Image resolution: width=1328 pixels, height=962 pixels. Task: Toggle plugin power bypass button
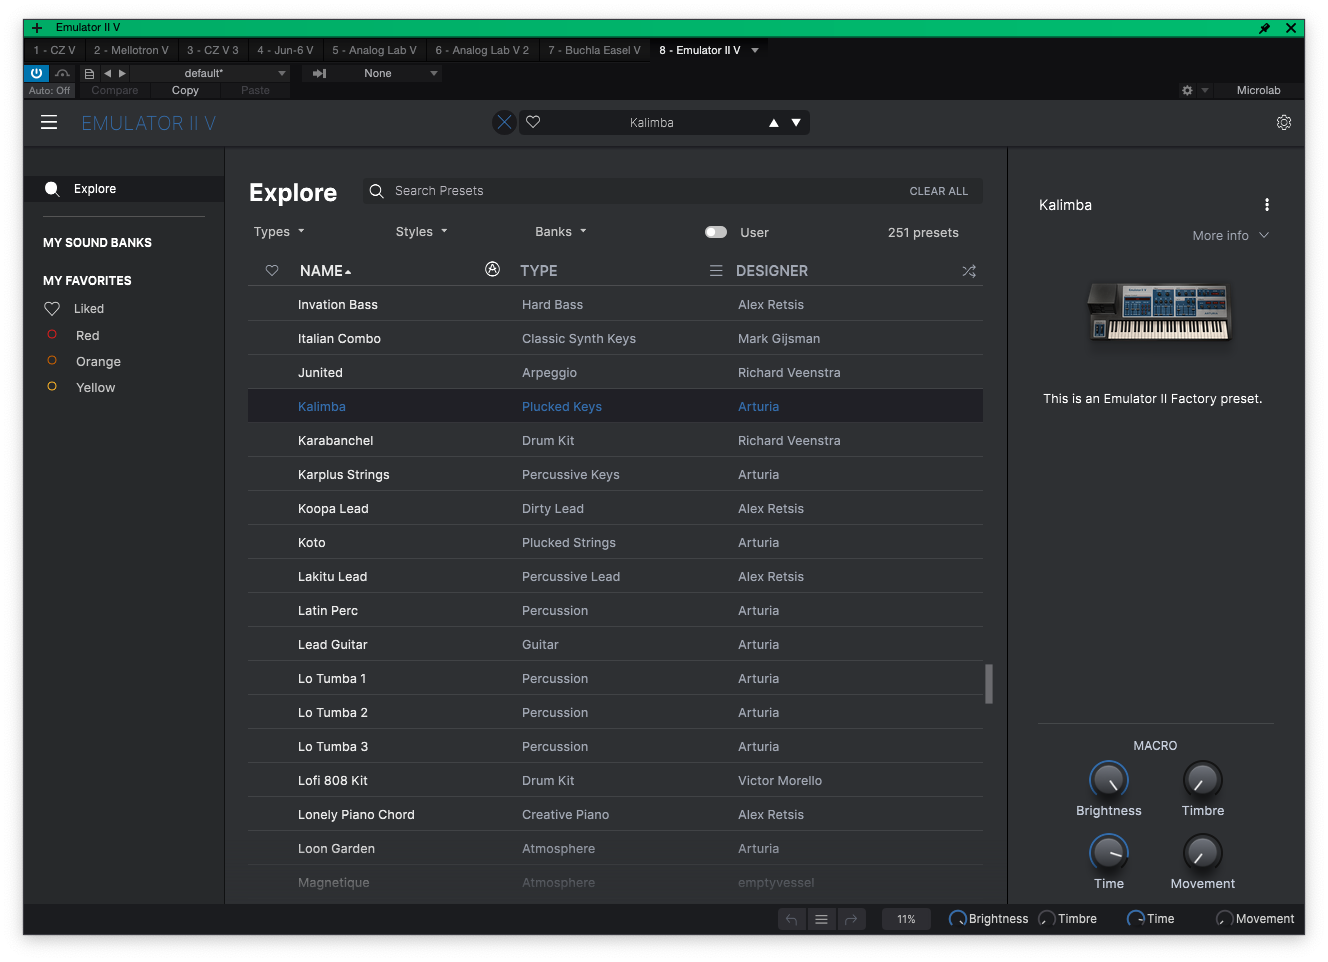(36, 73)
